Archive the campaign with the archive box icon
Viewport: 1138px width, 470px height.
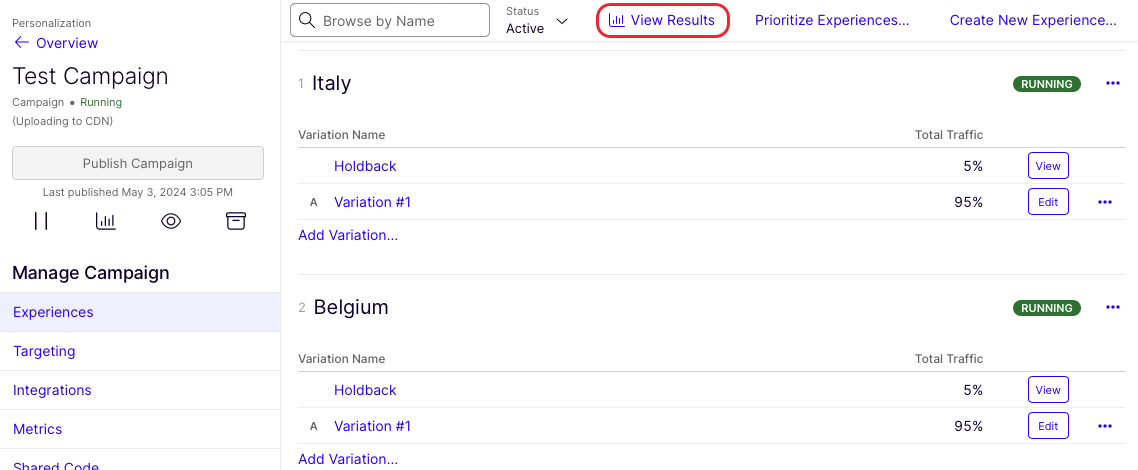click(236, 221)
